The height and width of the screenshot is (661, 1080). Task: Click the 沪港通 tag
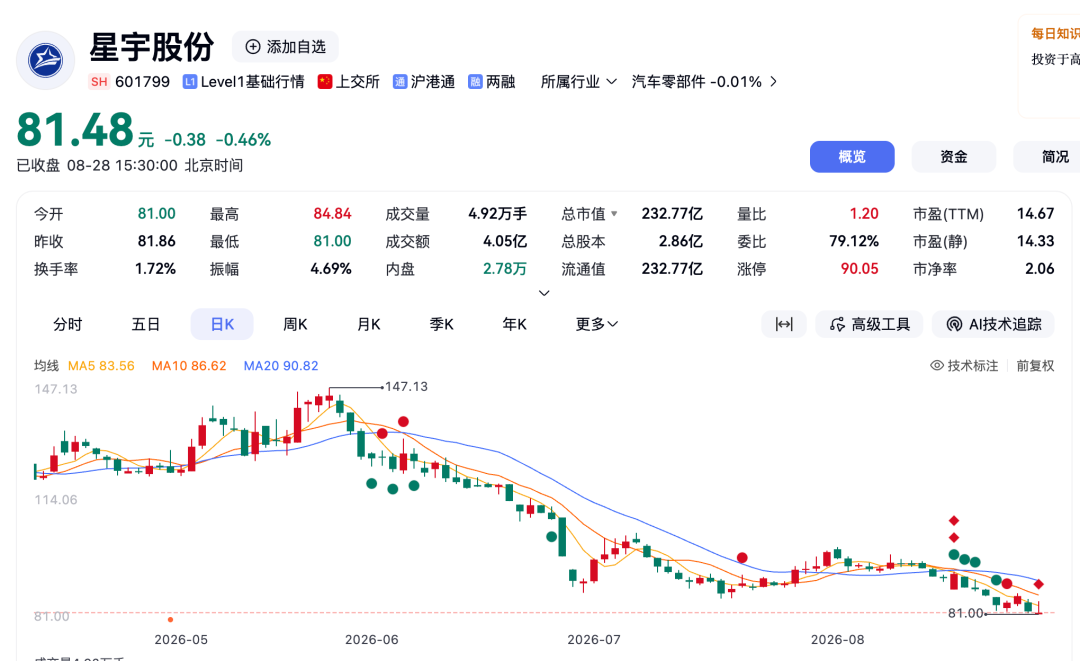424,82
